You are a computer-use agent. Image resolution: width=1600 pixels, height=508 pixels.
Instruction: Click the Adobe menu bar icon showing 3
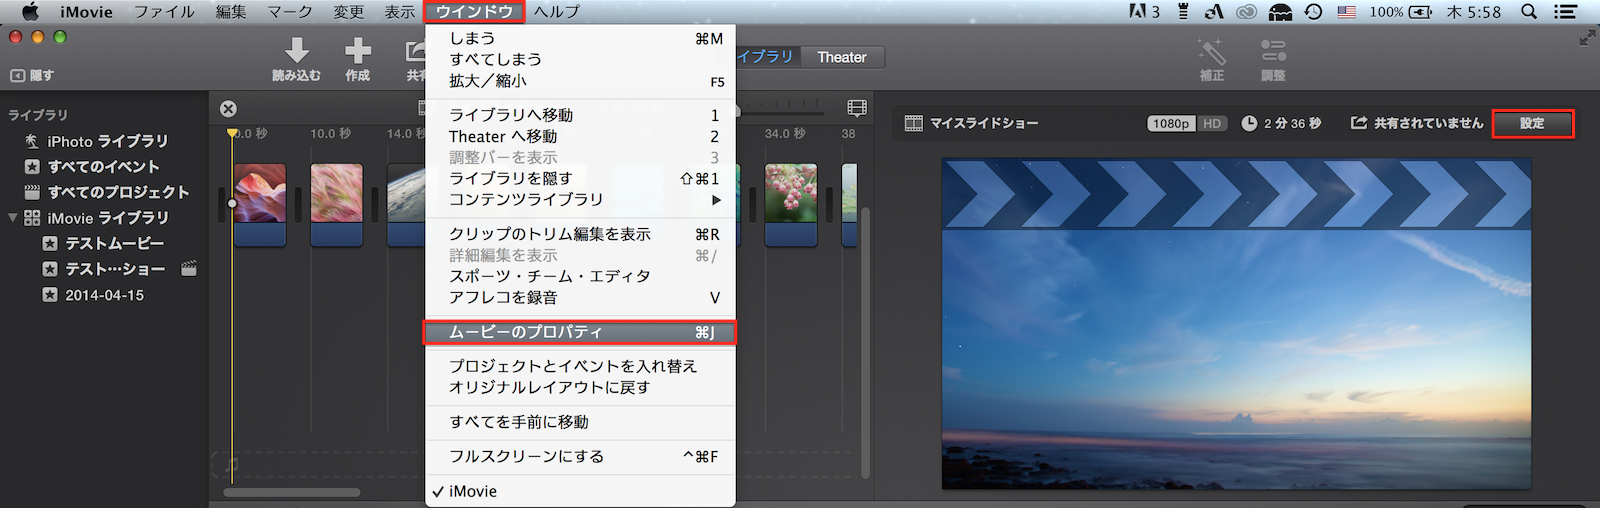[x=1145, y=12]
